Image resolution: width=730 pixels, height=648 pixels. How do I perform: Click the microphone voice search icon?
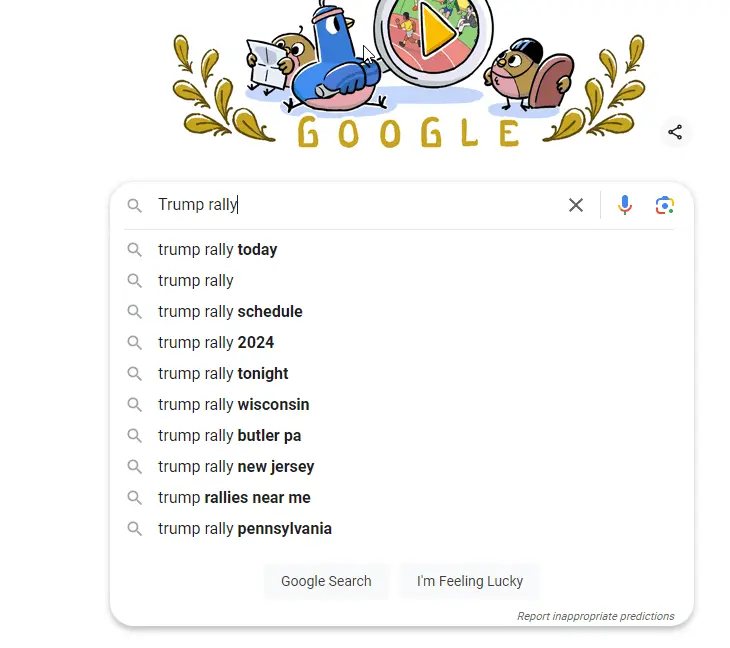tap(625, 205)
